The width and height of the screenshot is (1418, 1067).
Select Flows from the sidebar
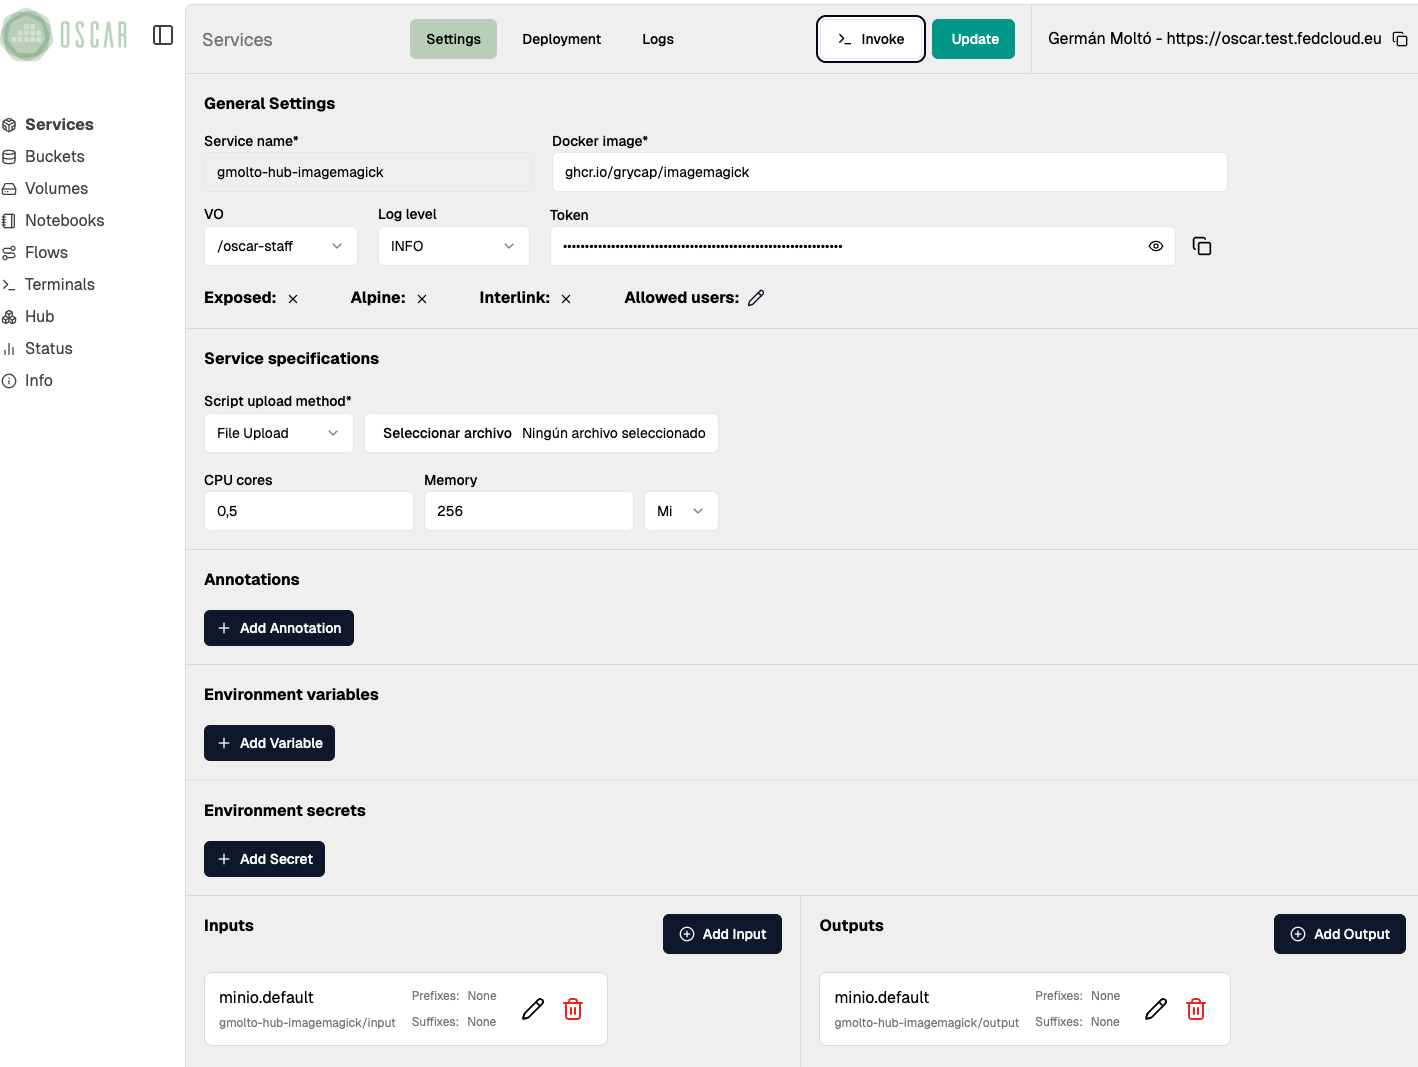pyautogui.click(x=47, y=252)
